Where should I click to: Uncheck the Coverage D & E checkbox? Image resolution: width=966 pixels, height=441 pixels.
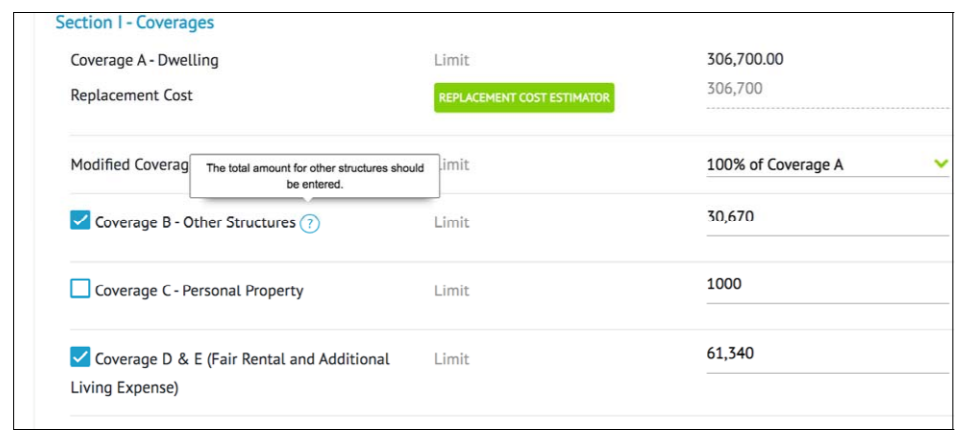pos(80,357)
